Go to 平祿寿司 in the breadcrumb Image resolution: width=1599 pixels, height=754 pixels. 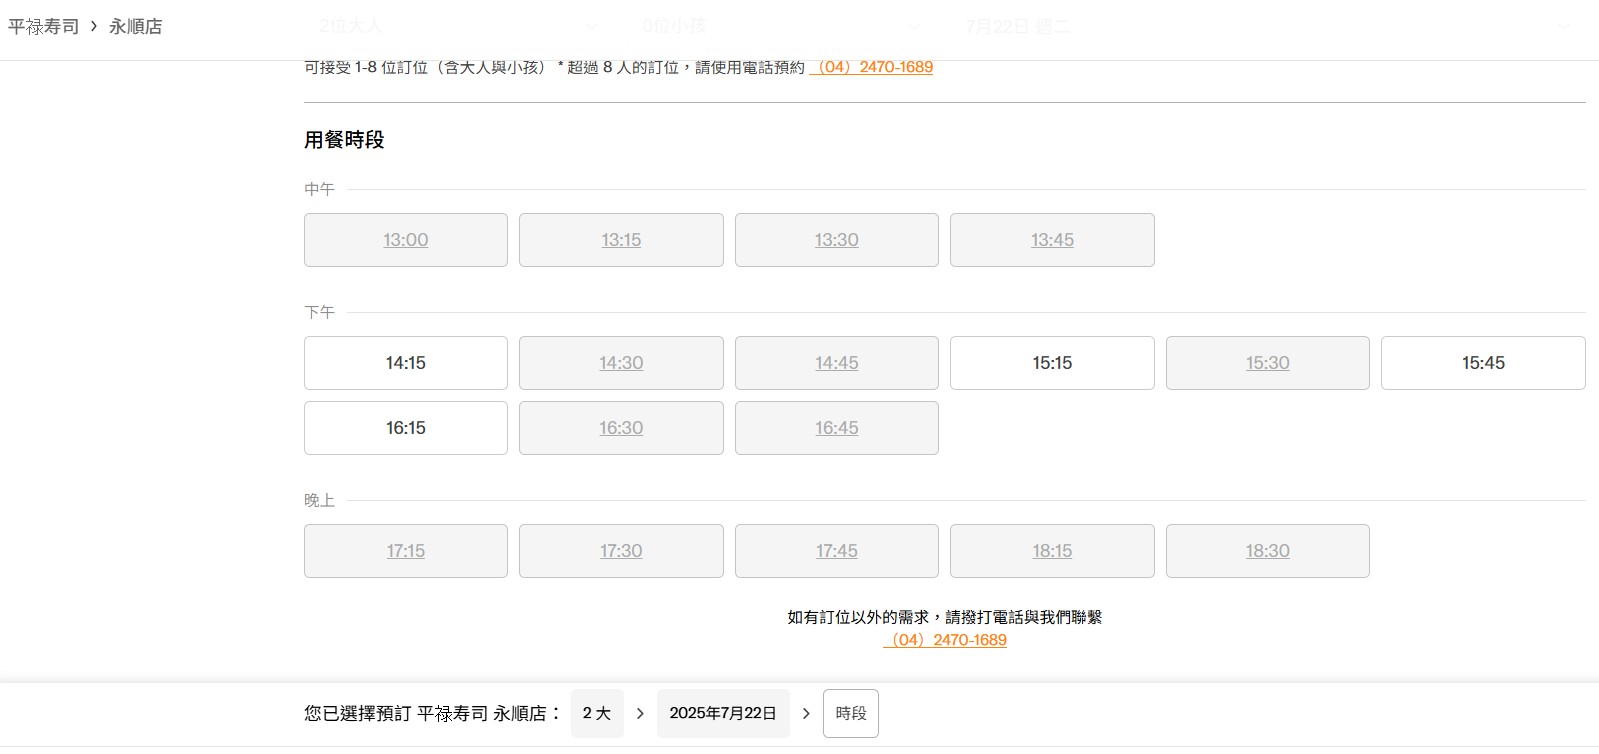pyautogui.click(x=43, y=27)
